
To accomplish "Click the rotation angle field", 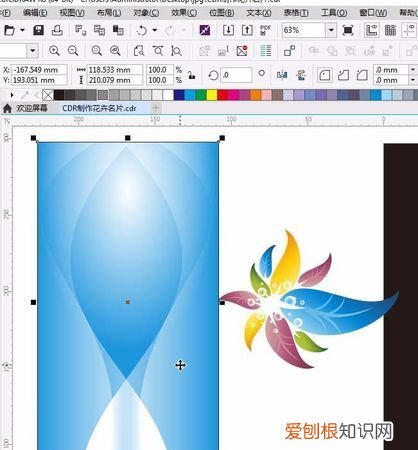I will [236, 75].
